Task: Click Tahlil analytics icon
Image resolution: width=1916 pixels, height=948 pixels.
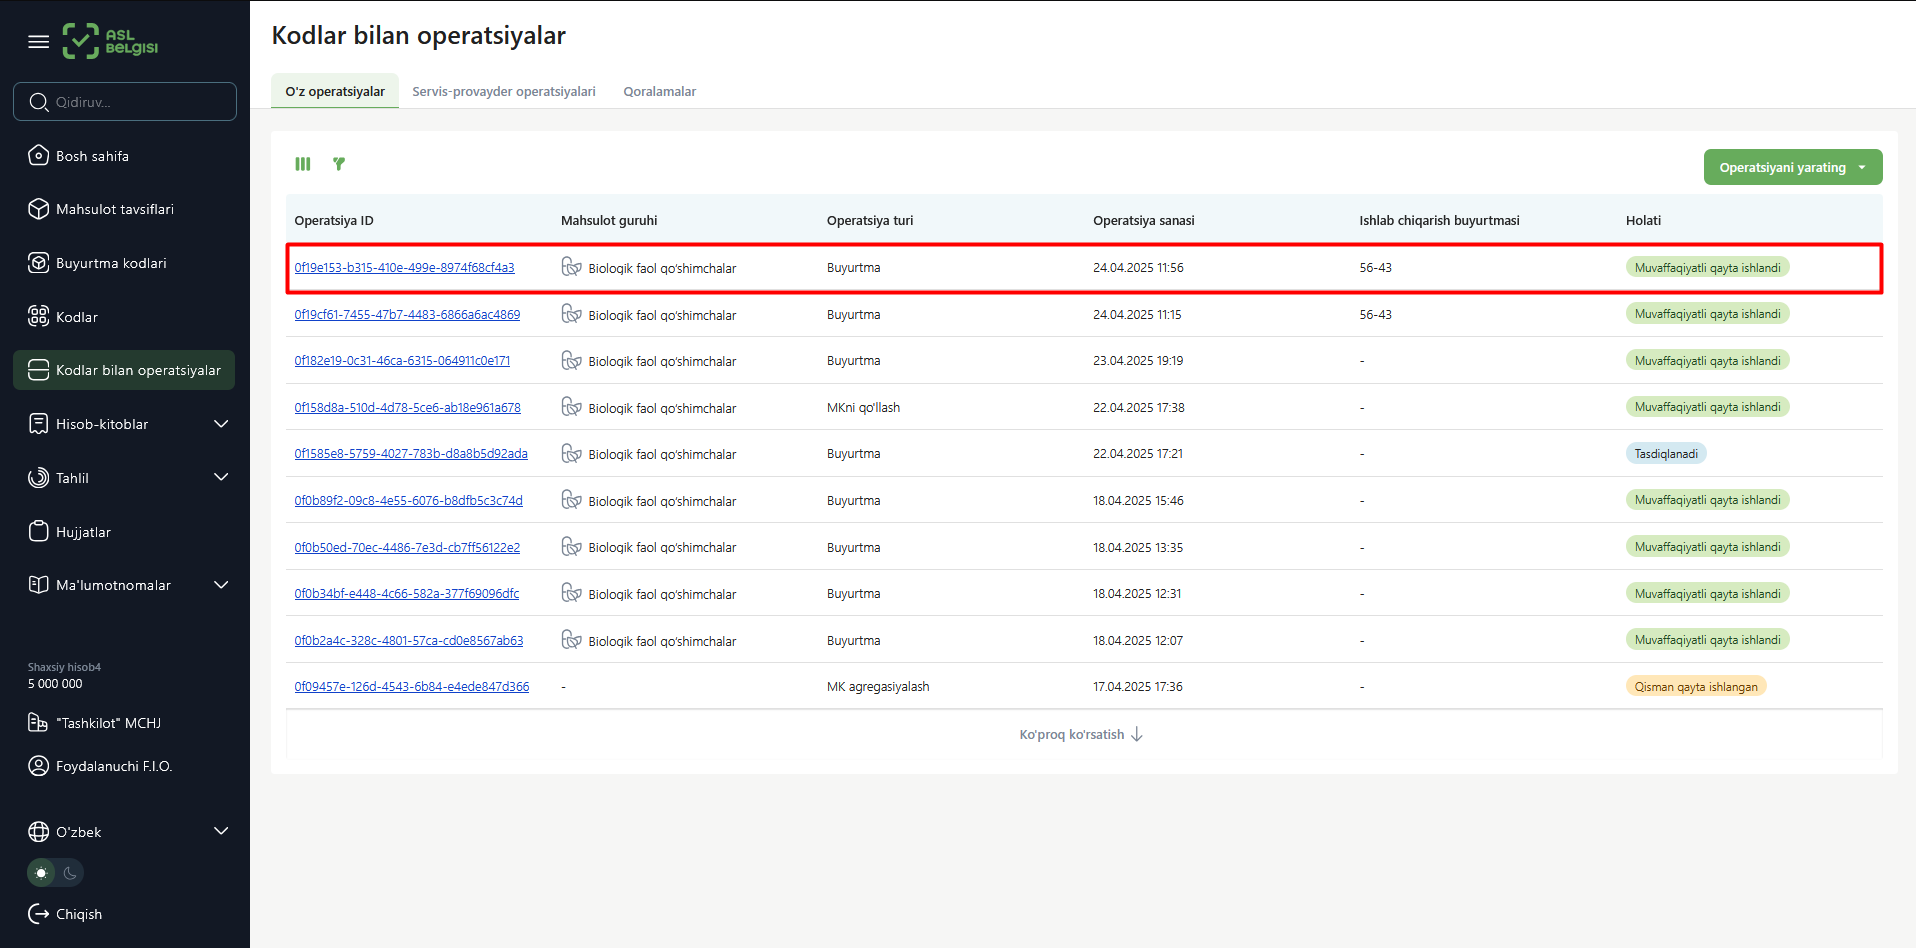Action: 38,478
